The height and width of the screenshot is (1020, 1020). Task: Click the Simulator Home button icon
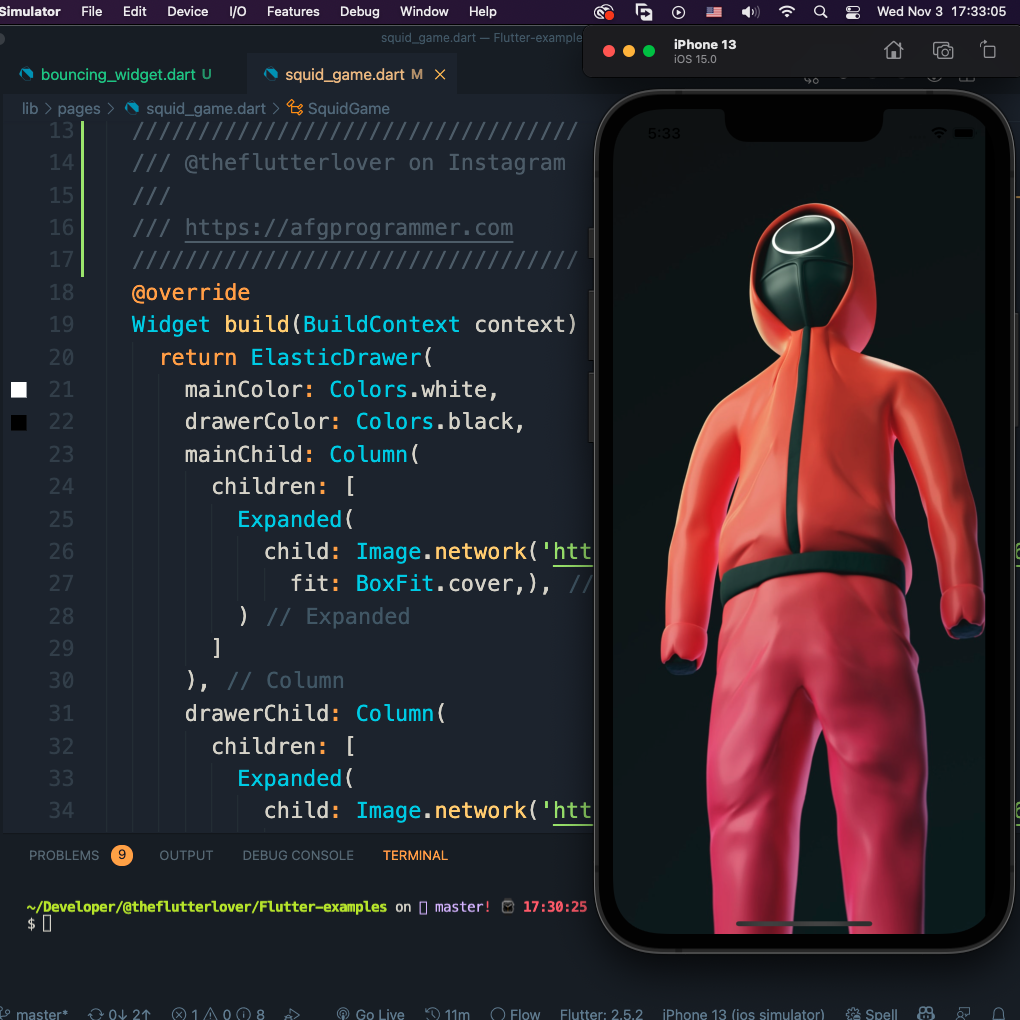893,50
